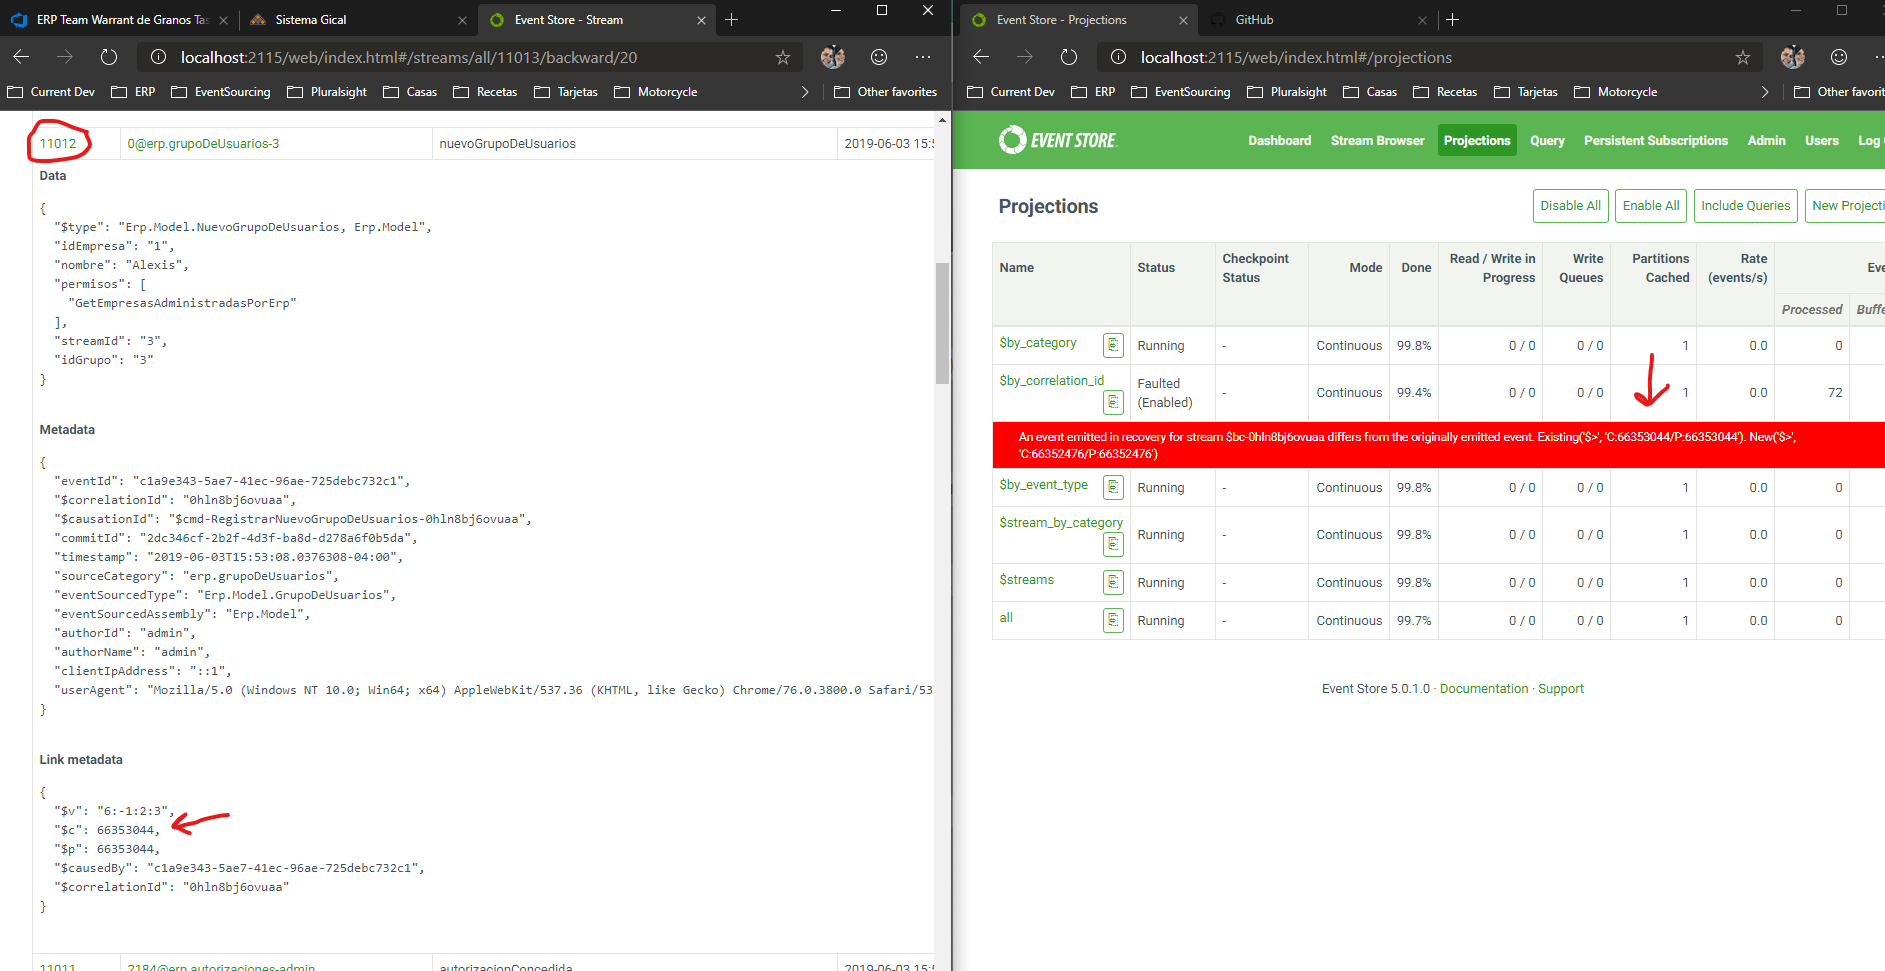The height and width of the screenshot is (971, 1885).
Task: Open the left browser settings ellipsis menu
Action: click(x=923, y=57)
